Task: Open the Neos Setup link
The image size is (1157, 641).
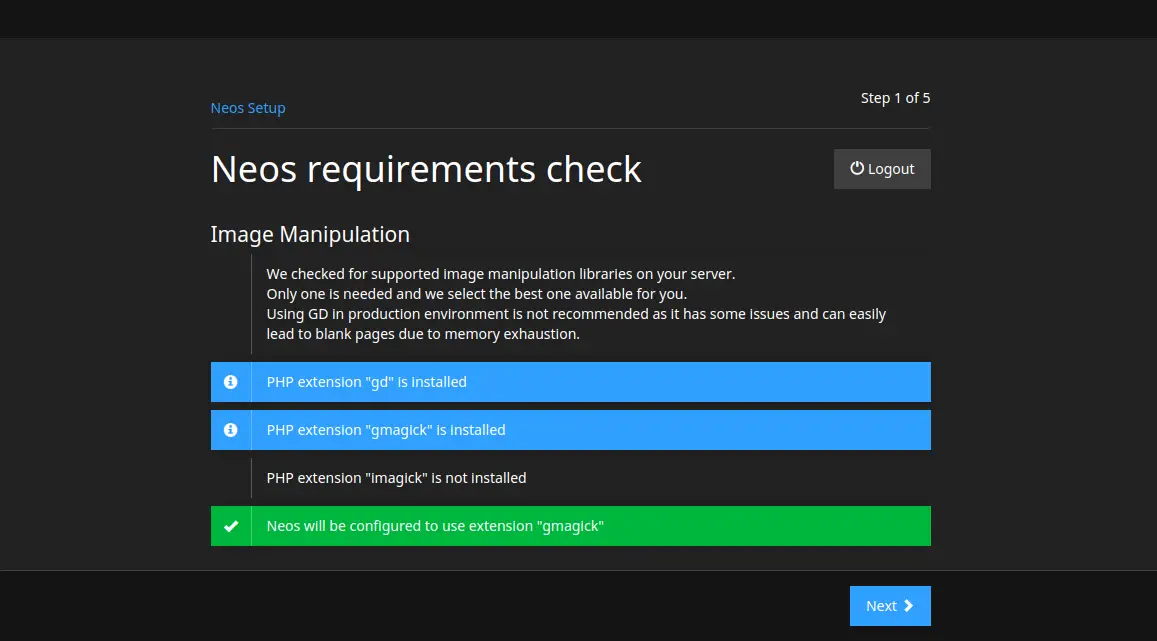Action: (x=248, y=108)
